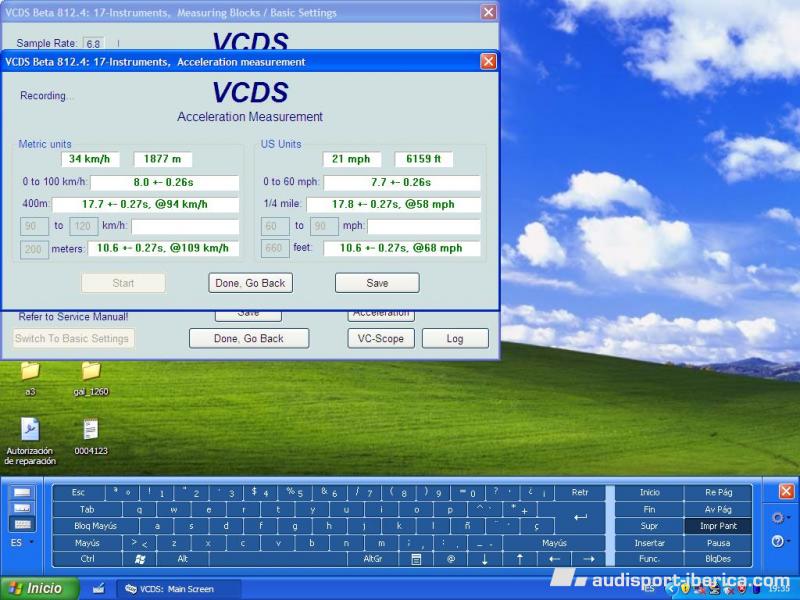Open the a3 folder on the desktop
The height and width of the screenshot is (600, 800).
coord(30,372)
